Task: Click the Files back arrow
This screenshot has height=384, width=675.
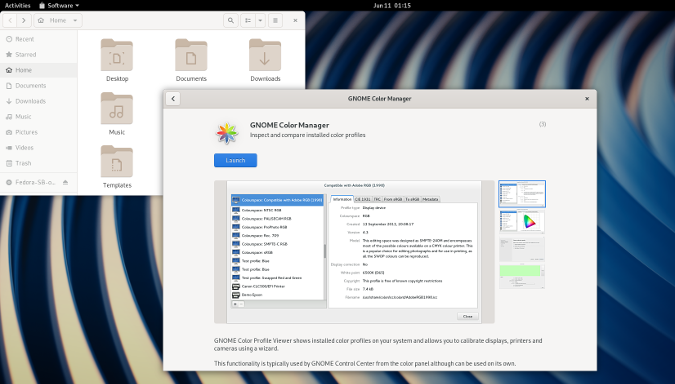Action: 10,20
